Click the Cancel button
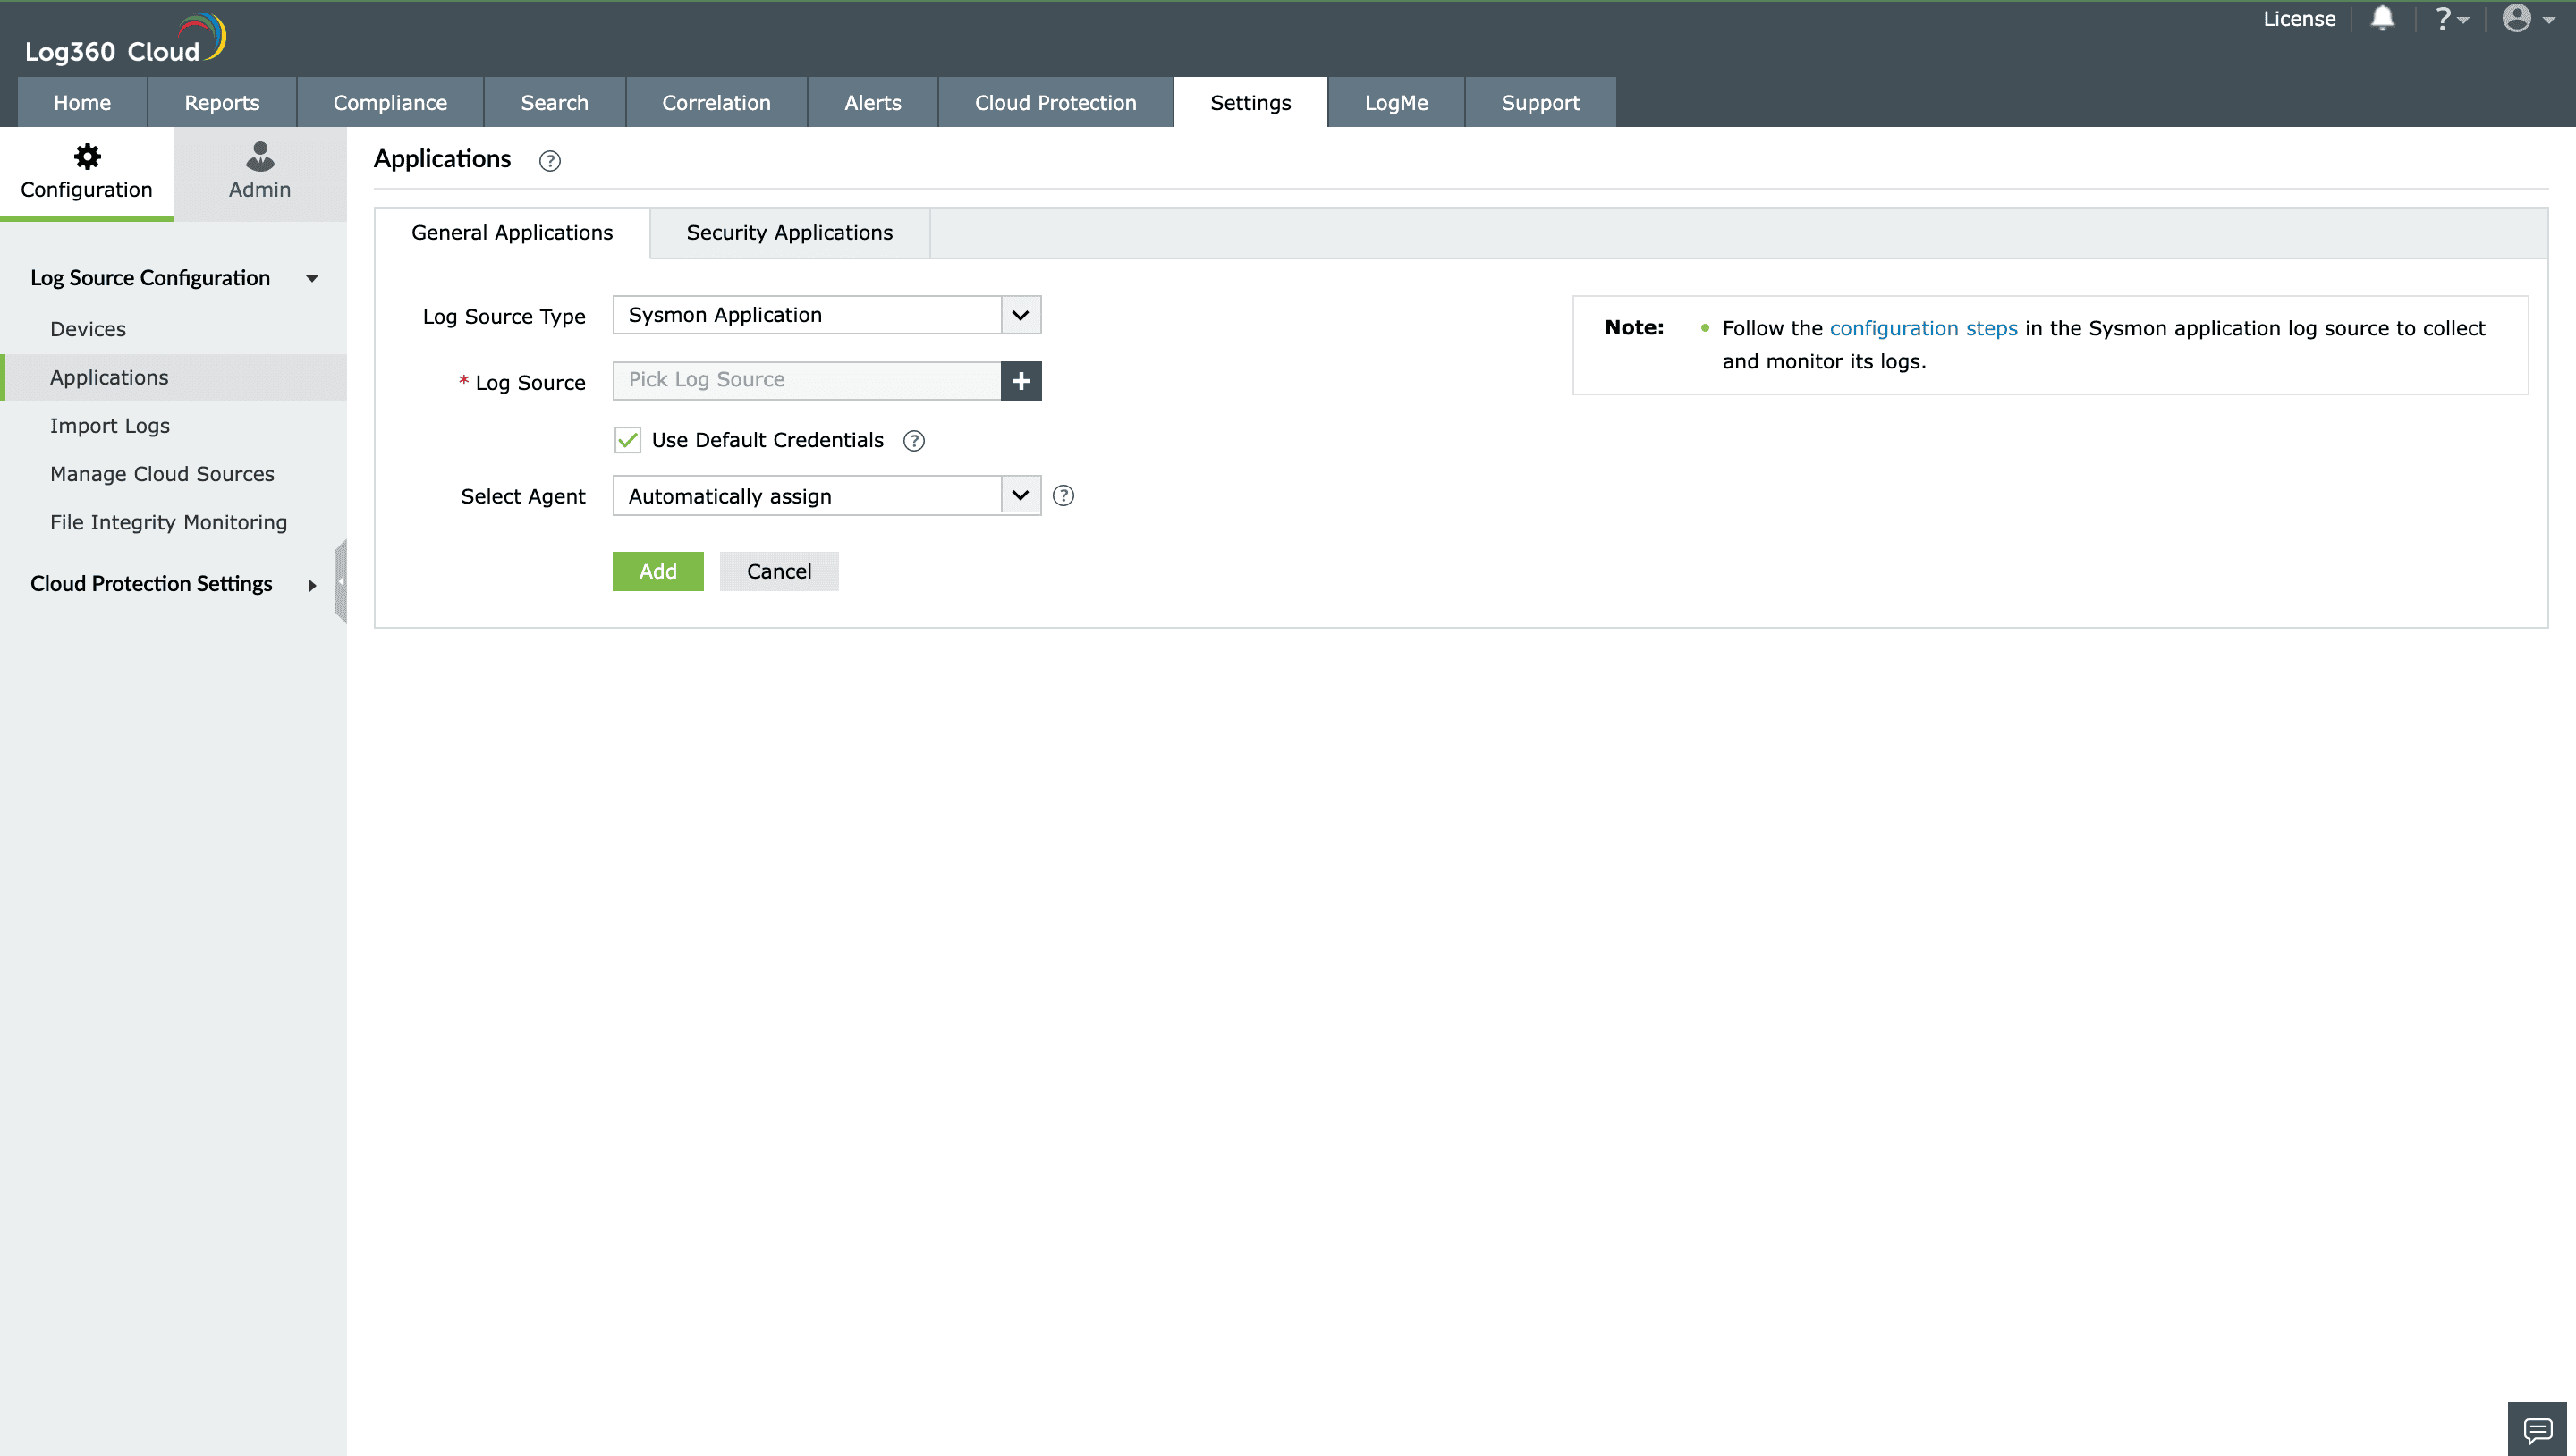The width and height of the screenshot is (2576, 1456). [x=778, y=570]
